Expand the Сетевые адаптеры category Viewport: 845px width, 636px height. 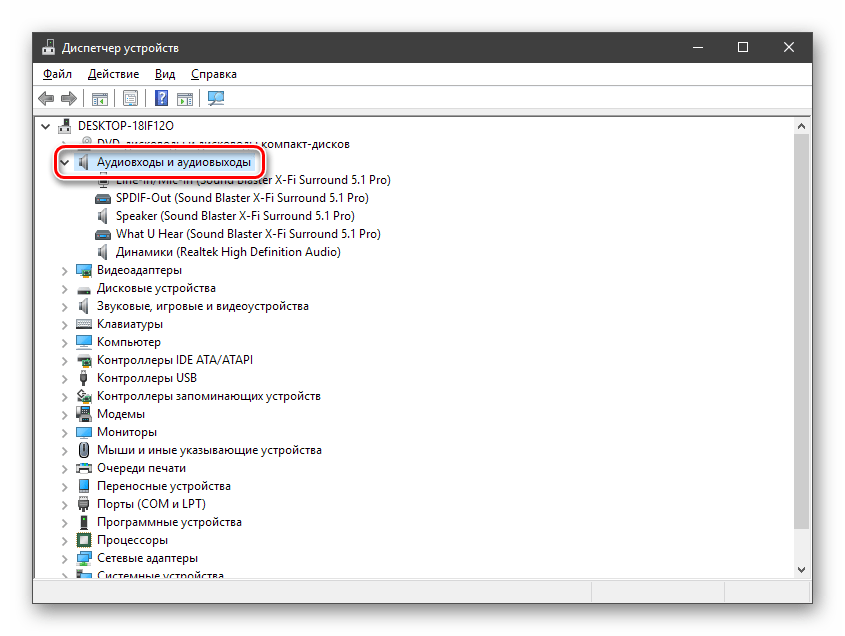click(65, 558)
